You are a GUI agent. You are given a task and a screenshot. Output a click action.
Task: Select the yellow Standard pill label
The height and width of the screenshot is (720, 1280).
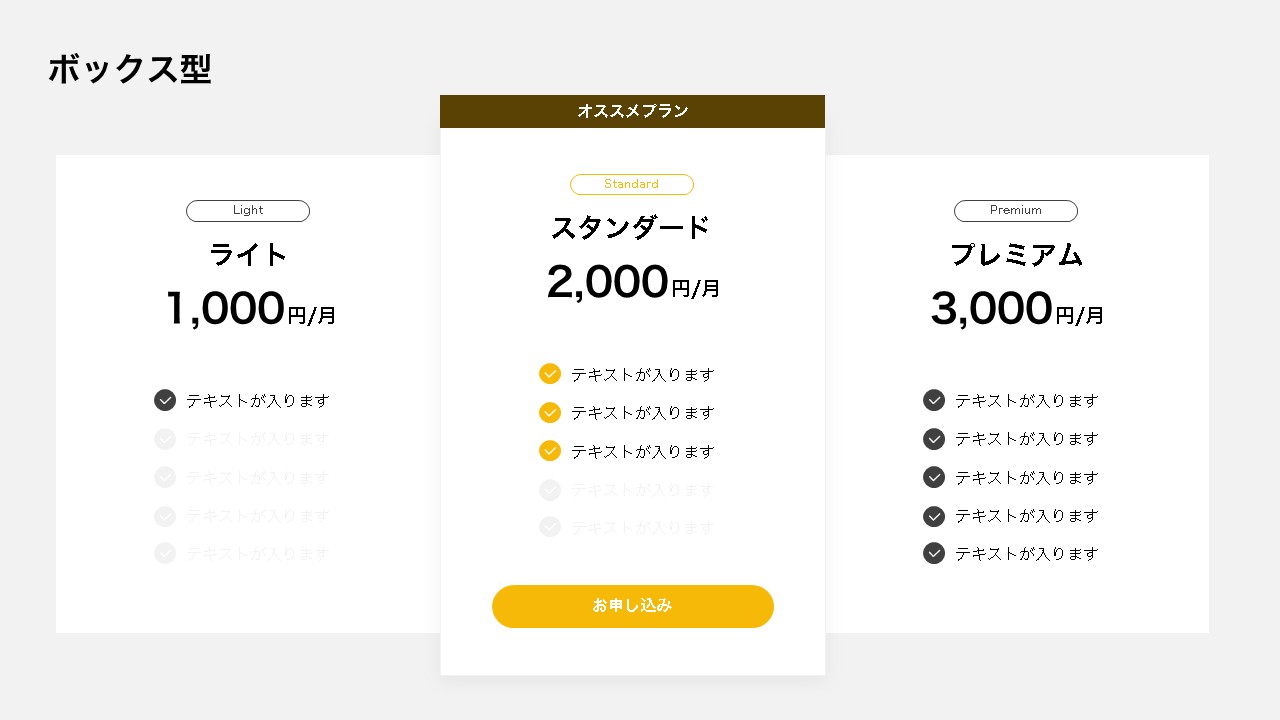632,184
